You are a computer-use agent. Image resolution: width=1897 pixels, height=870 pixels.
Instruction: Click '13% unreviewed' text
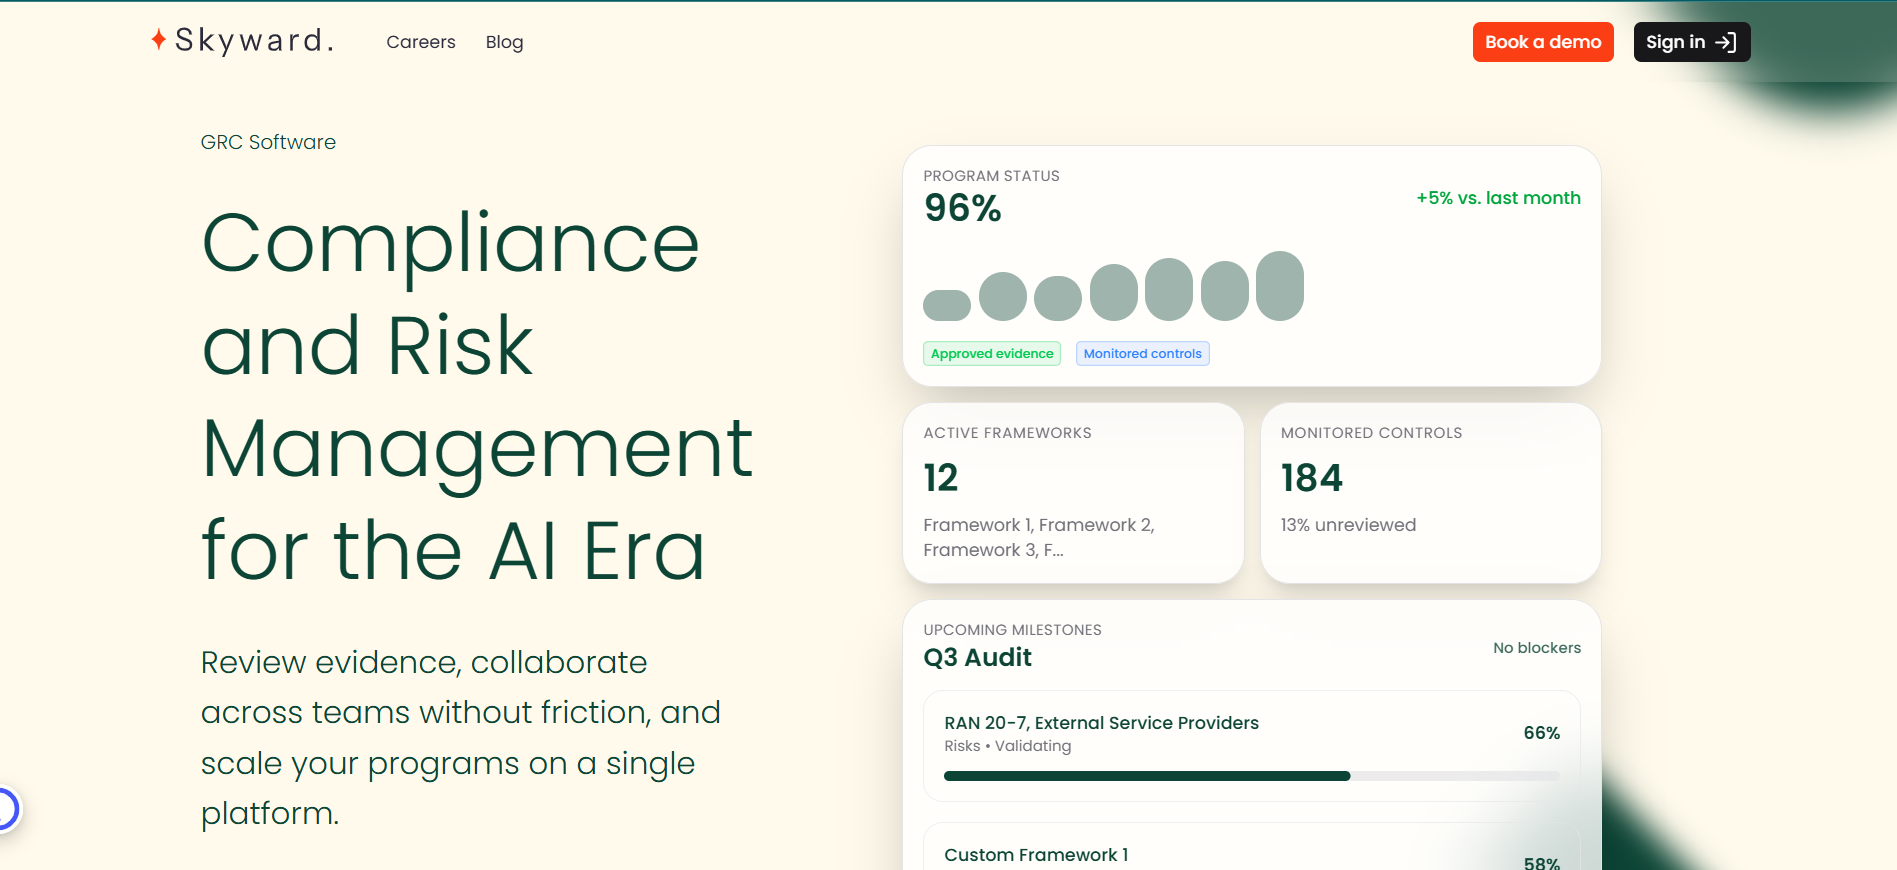(x=1348, y=525)
